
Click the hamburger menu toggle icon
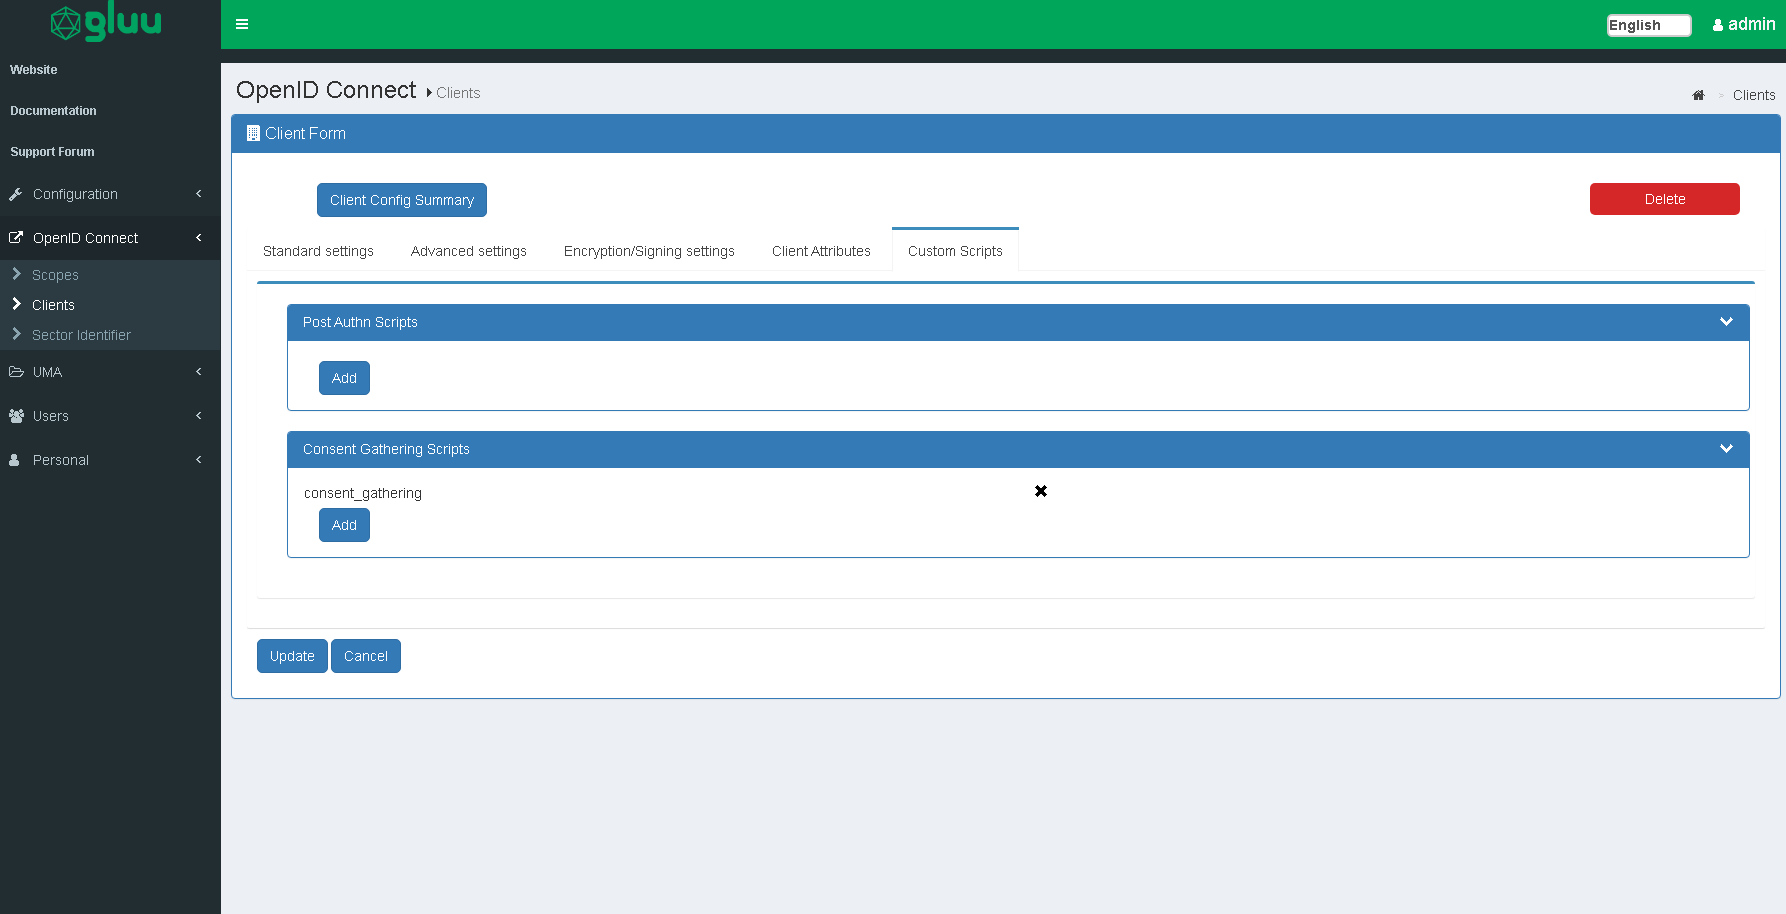tap(242, 24)
